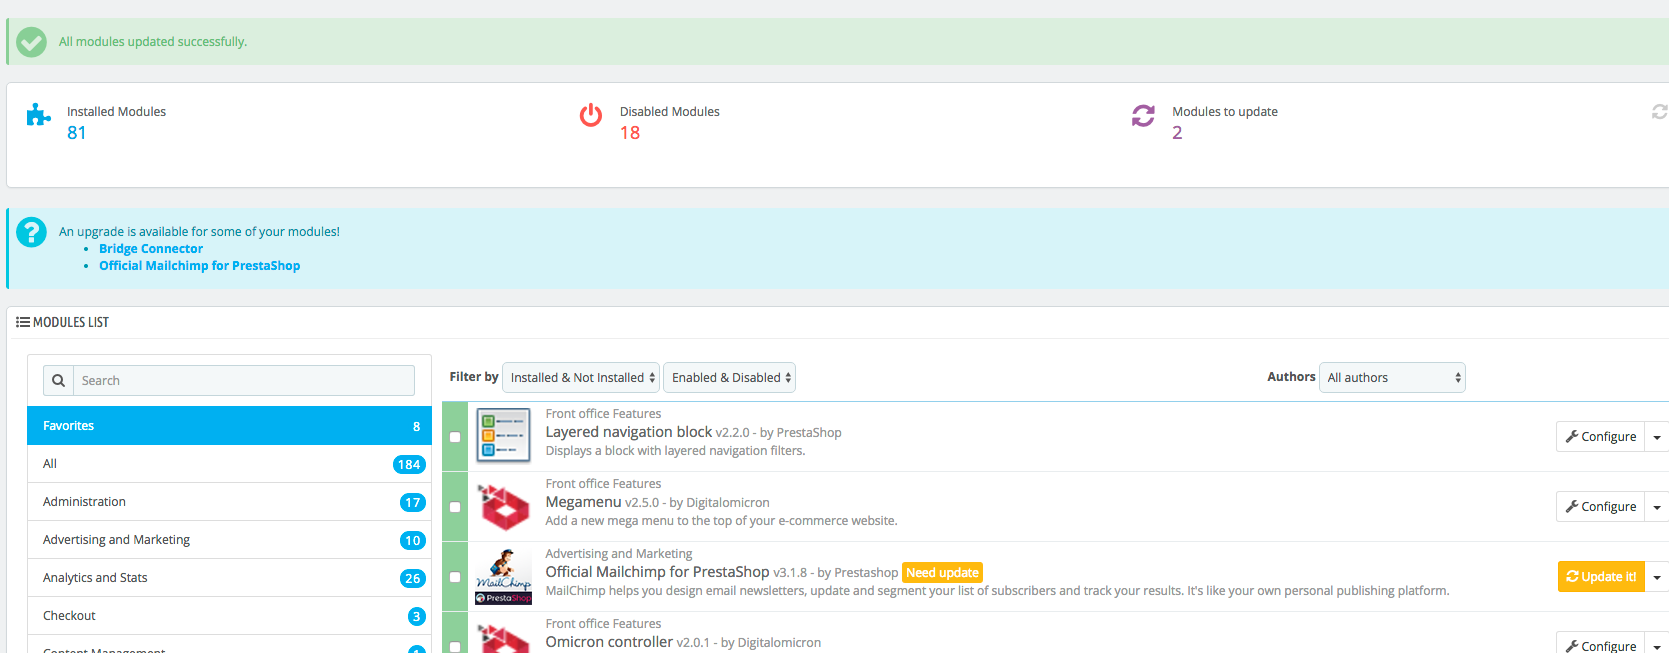Click the Disabled Modules power icon
Viewport: 1669px width, 653px height.
point(591,115)
